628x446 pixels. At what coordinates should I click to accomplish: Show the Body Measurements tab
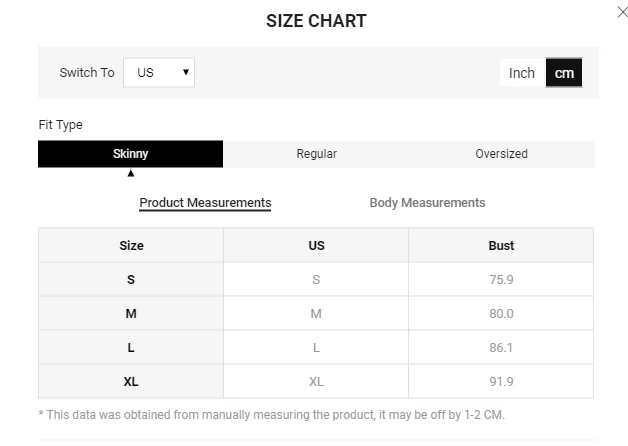pyautogui.click(x=427, y=203)
